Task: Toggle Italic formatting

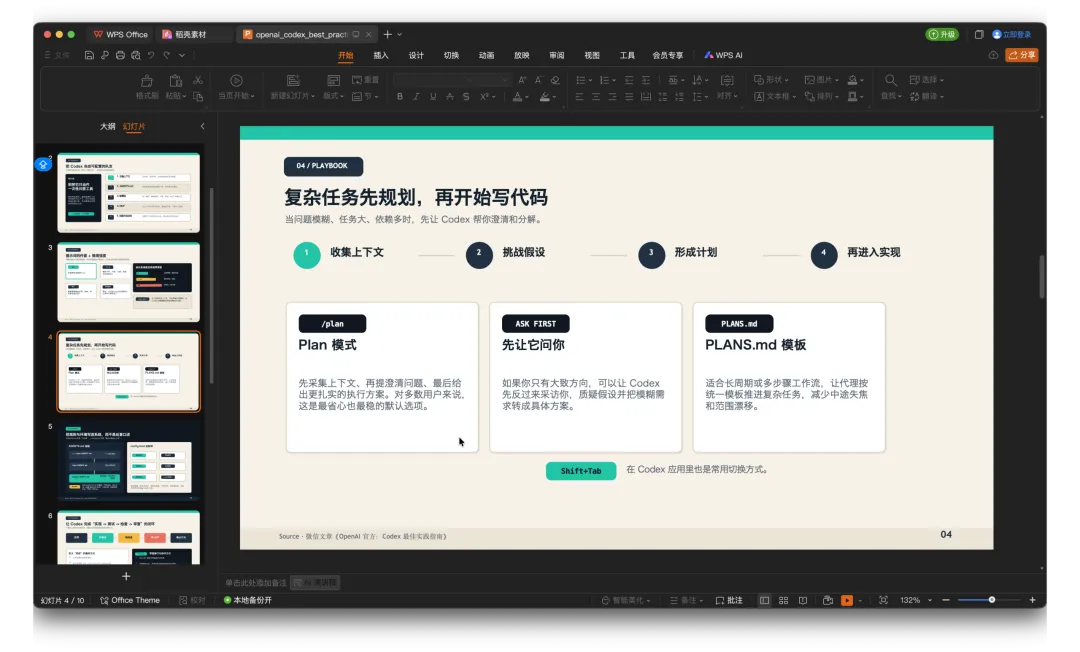Action: [416, 96]
